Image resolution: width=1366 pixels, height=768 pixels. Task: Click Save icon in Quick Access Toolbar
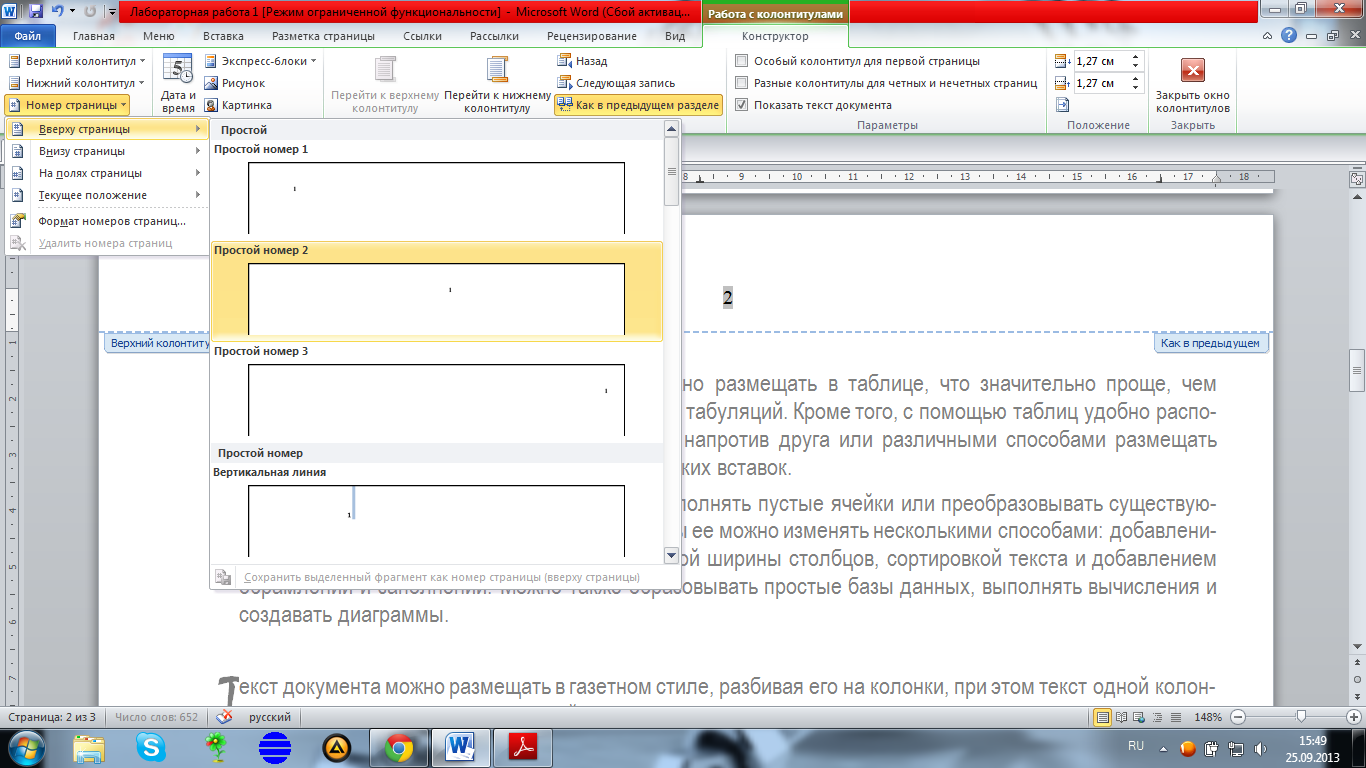coord(36,12)
